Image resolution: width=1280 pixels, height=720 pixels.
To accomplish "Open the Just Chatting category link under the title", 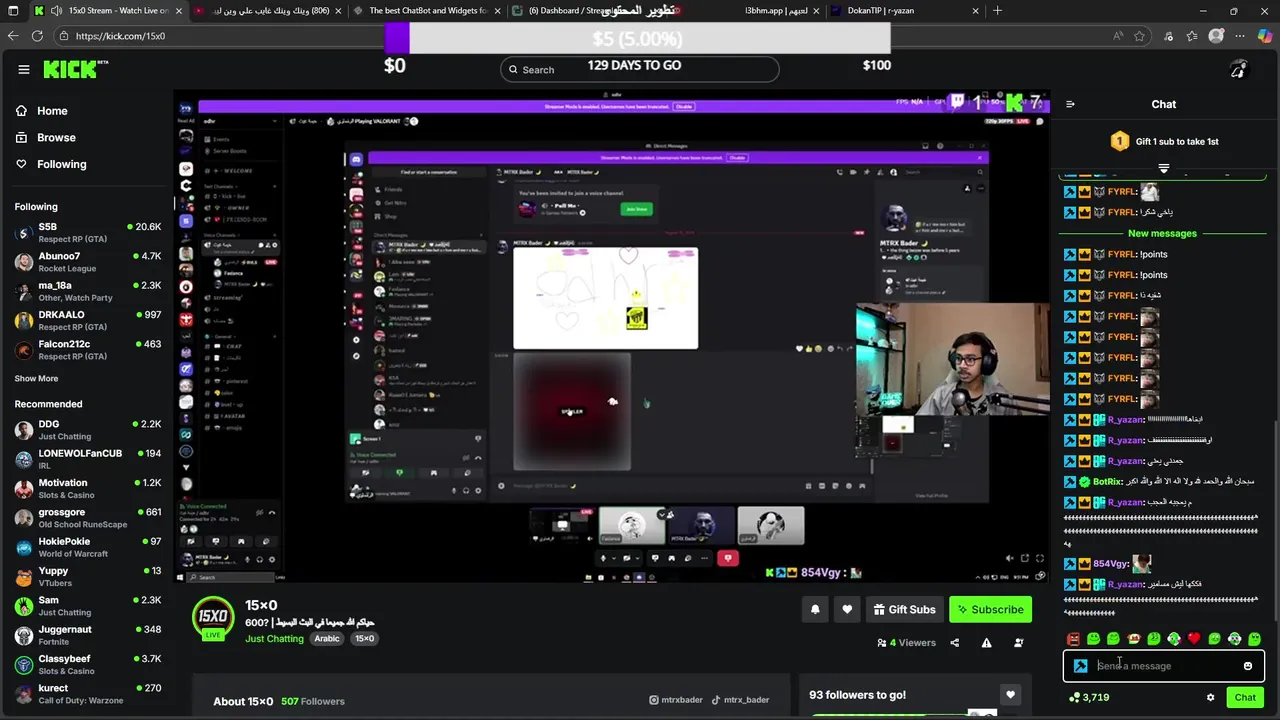I will pos(274,639).
